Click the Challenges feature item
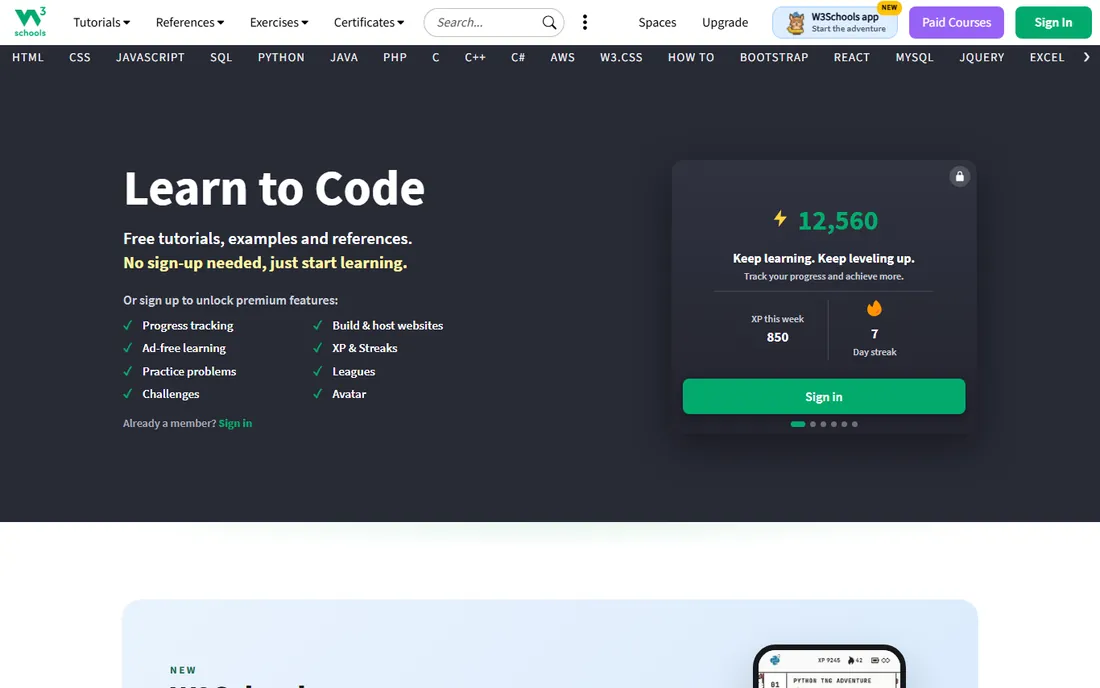Image resolution: width=1100 pixels, height=688 pixels. tap(170, 394)
